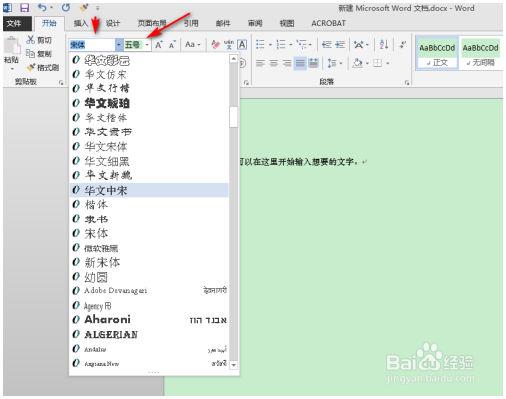
Task: Click the font name dropdown arrow
Action: pos(119,44)
